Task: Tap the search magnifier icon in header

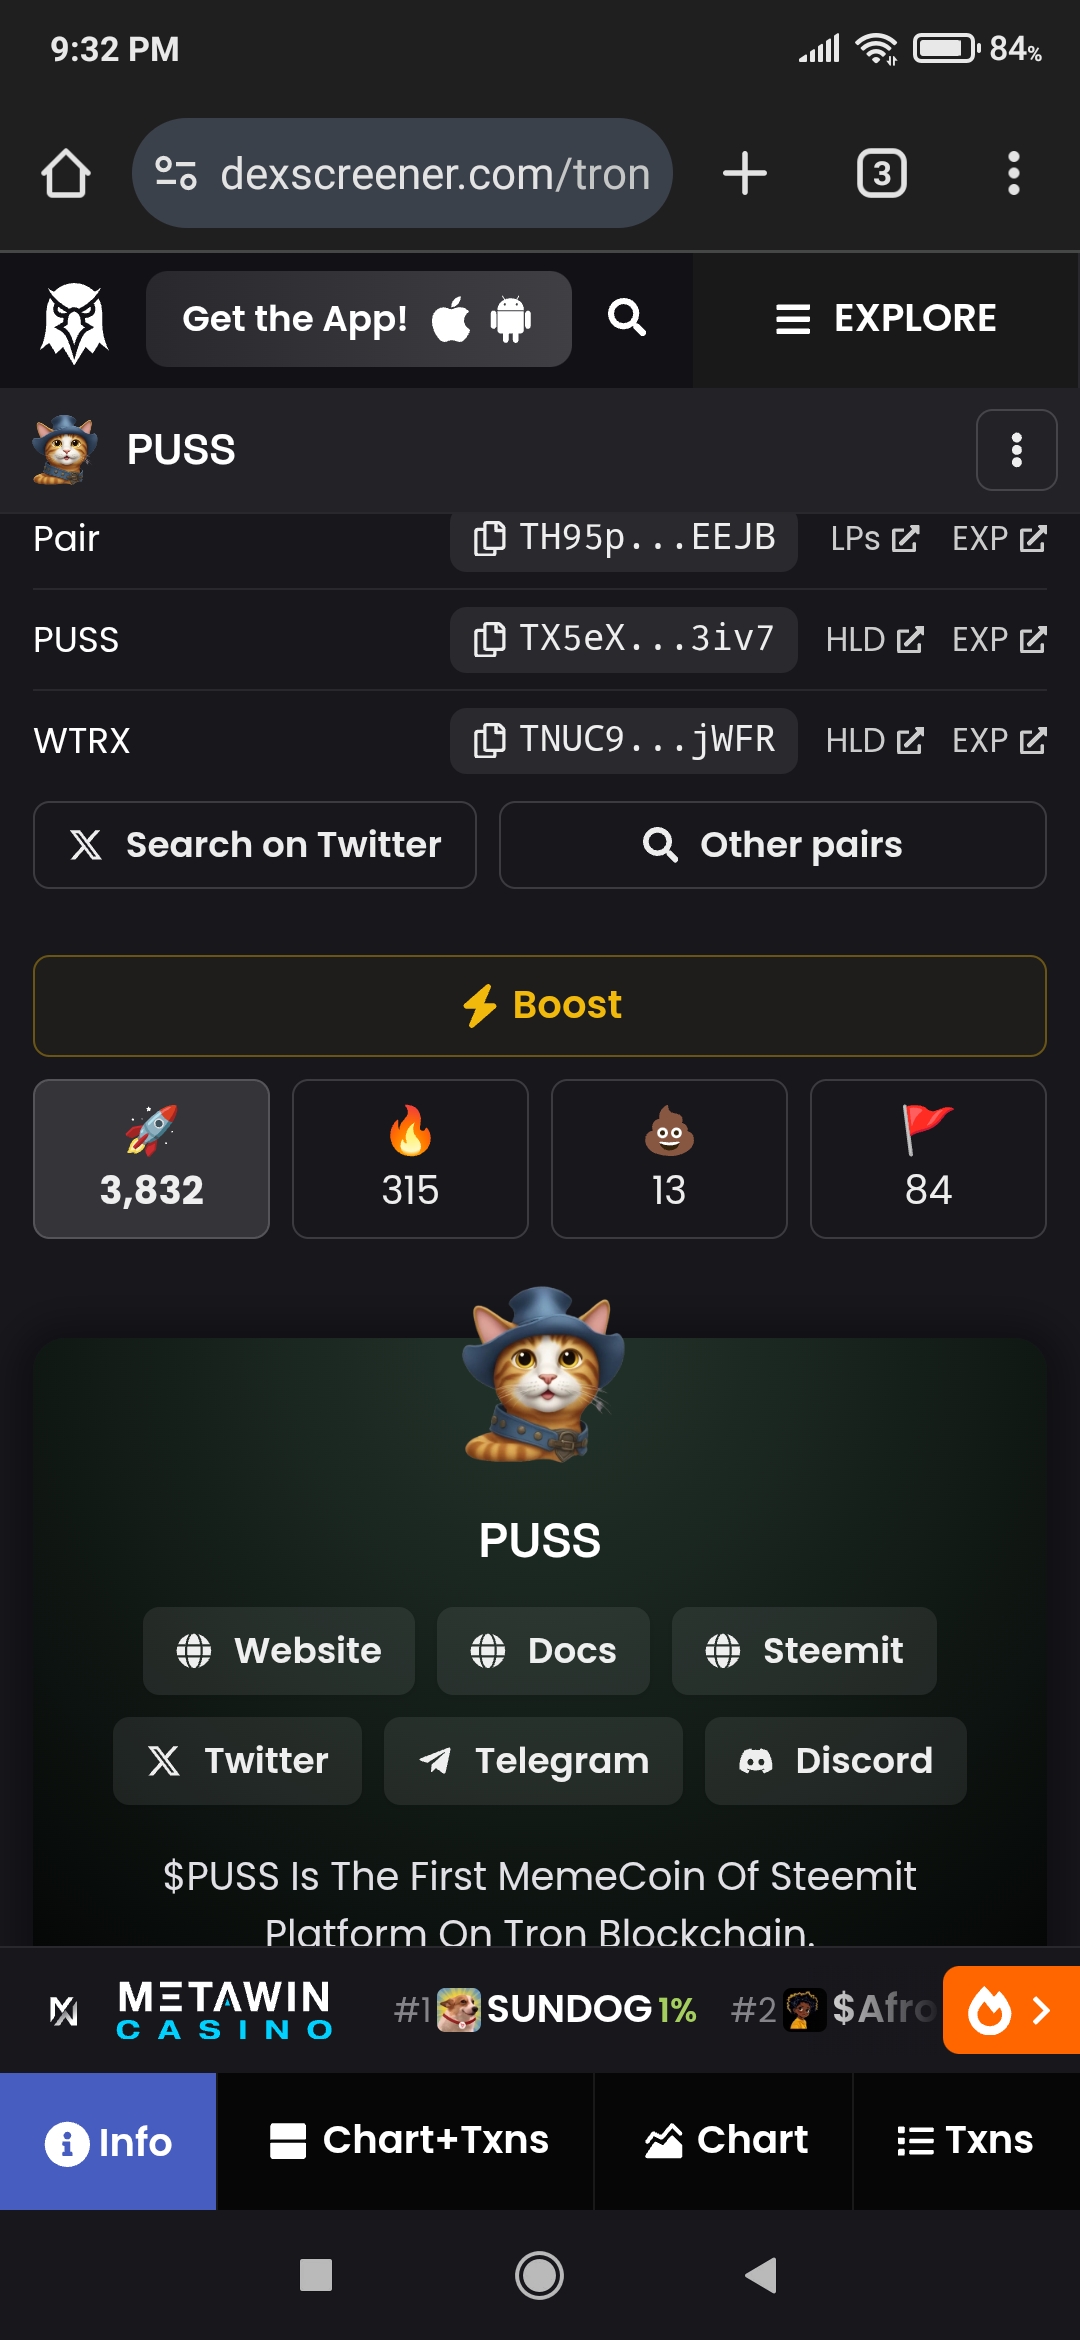Action: 627,318
